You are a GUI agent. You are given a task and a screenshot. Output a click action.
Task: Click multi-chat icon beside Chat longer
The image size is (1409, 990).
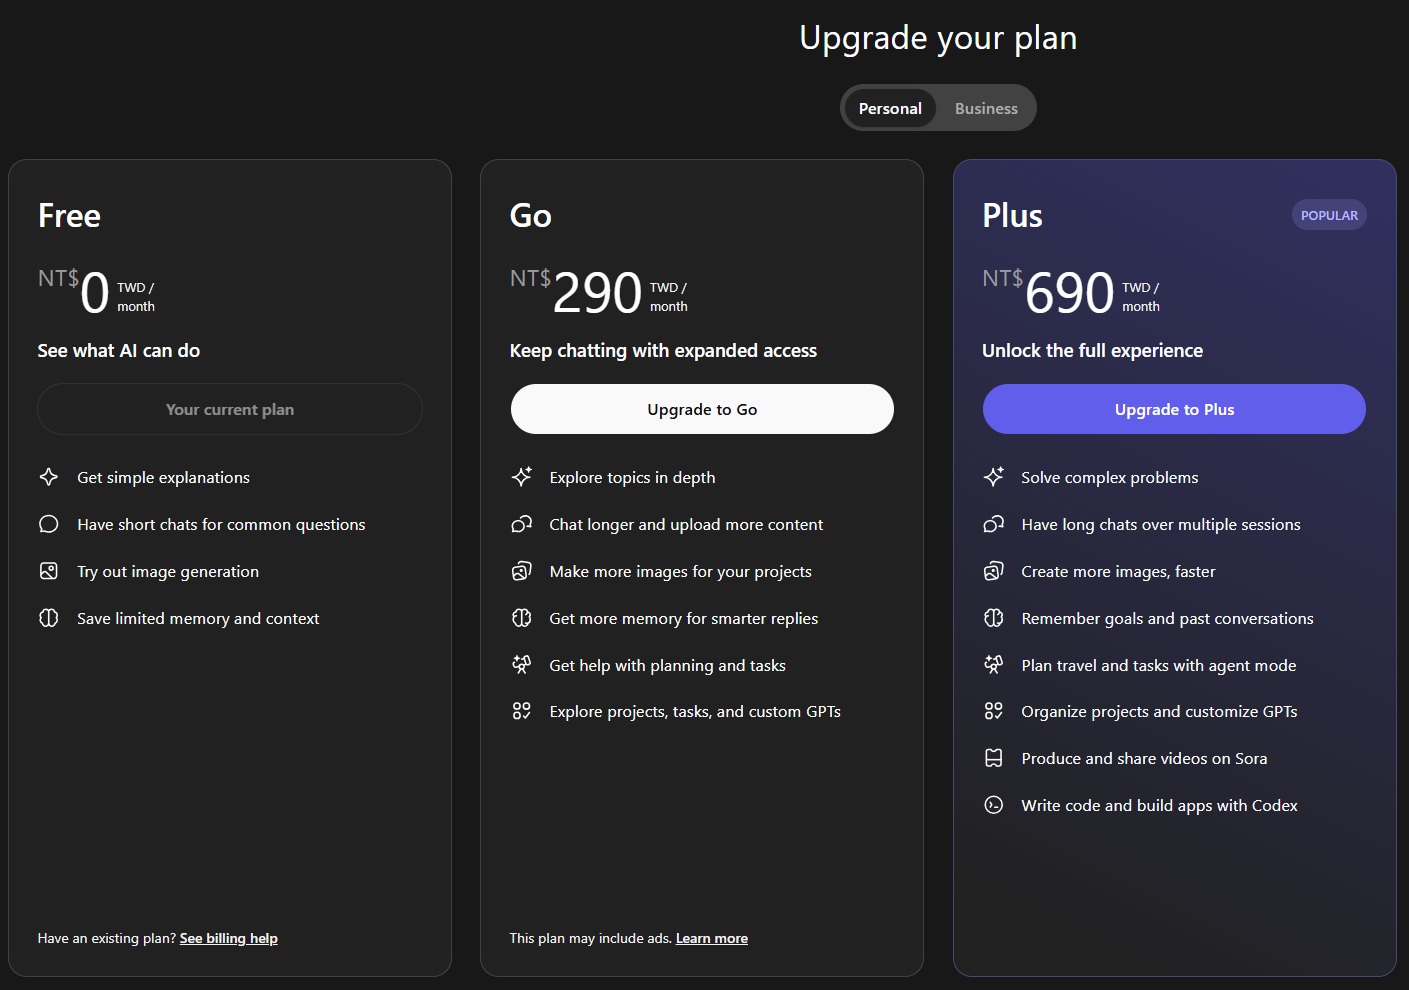[x=521, y=524]
